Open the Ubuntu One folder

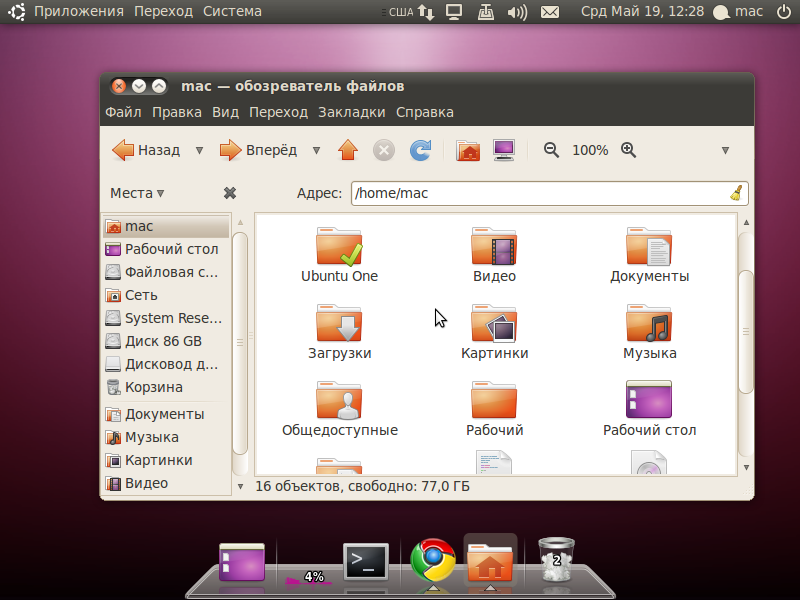coord(339,248)
